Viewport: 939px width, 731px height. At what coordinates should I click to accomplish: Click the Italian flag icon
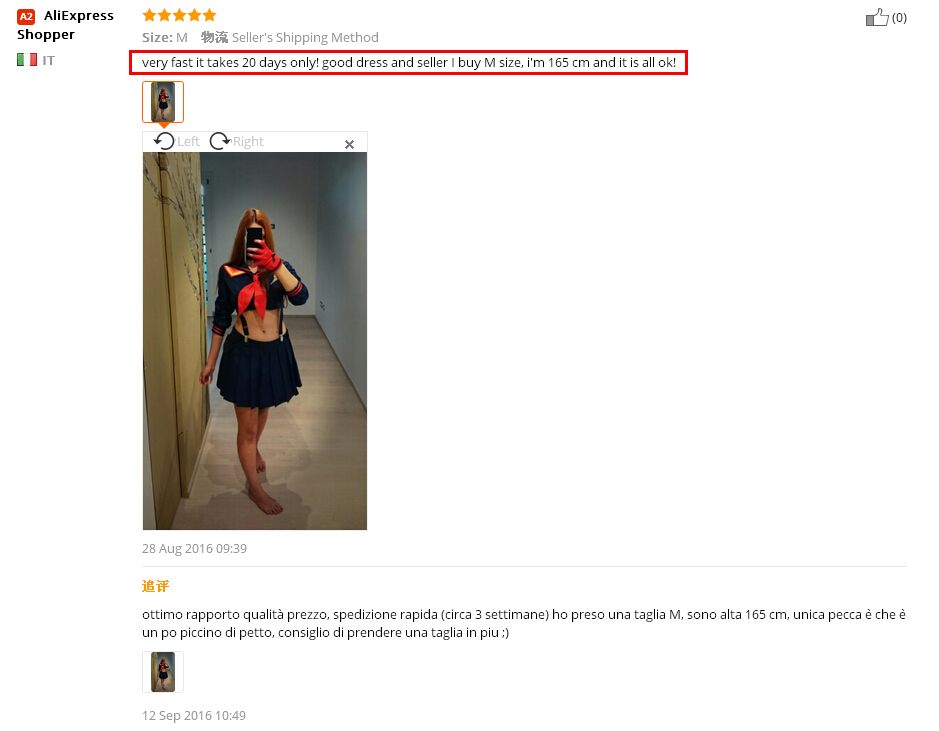pos(27,60)
